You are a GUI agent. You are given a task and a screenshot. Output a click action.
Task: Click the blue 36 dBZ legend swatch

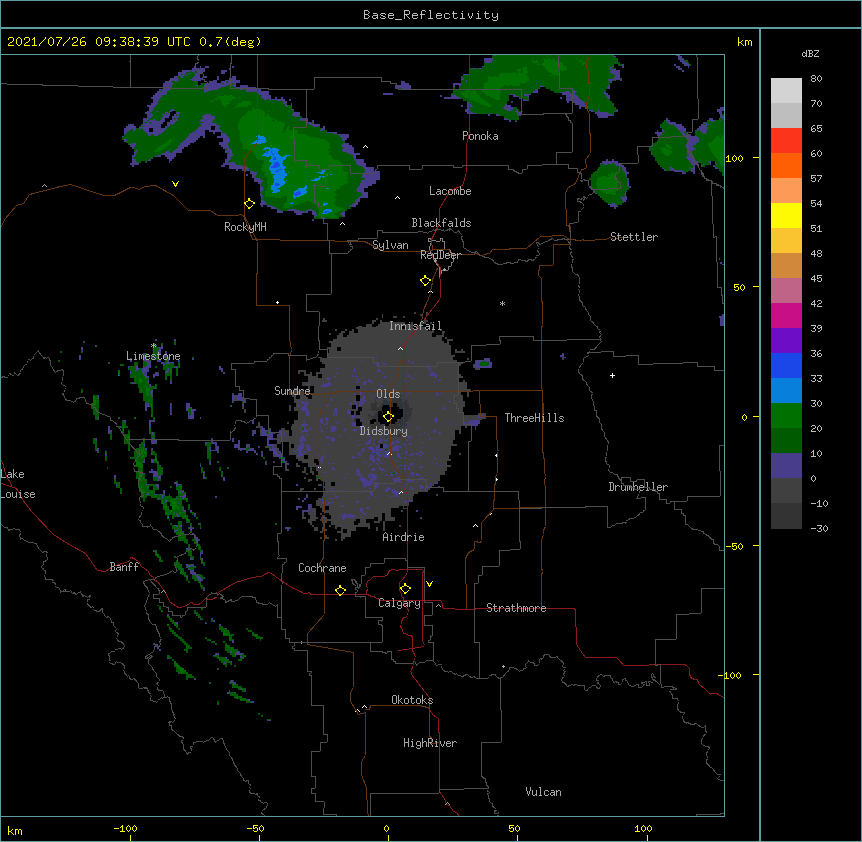786,365
